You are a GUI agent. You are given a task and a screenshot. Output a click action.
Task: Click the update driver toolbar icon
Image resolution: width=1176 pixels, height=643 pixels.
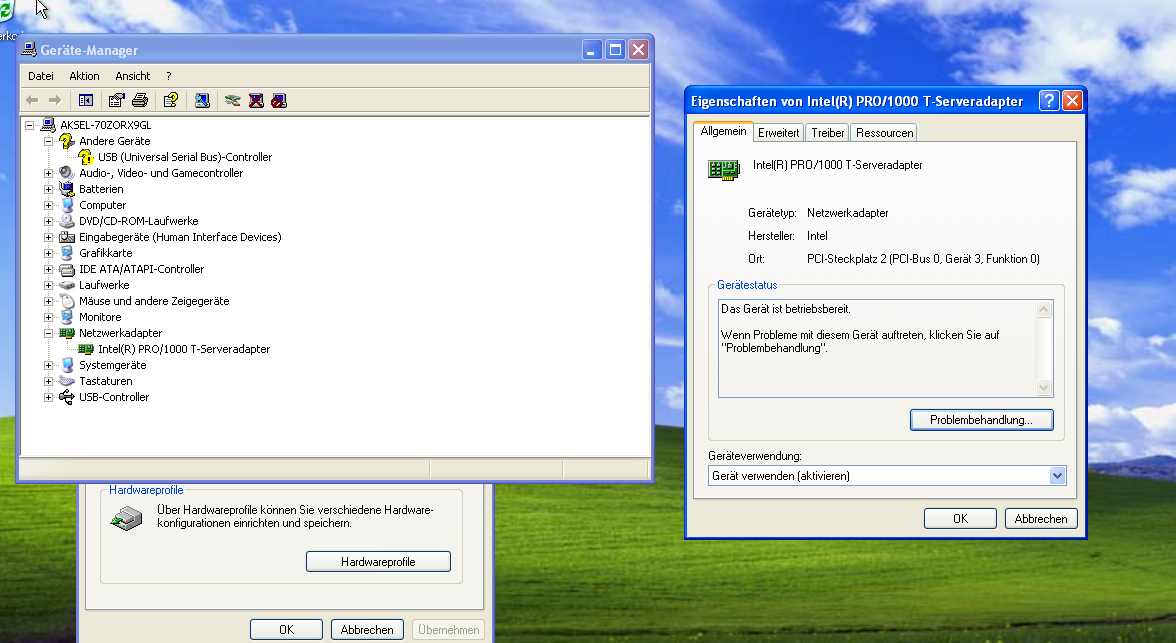[232, 101]
